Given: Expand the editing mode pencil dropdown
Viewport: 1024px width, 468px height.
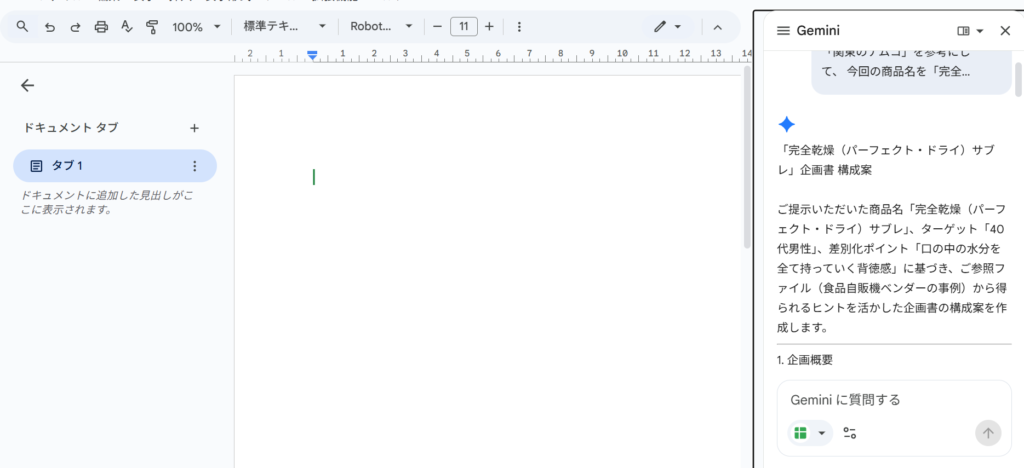Looking at the screenshot, I should click(x=668, y=27).
